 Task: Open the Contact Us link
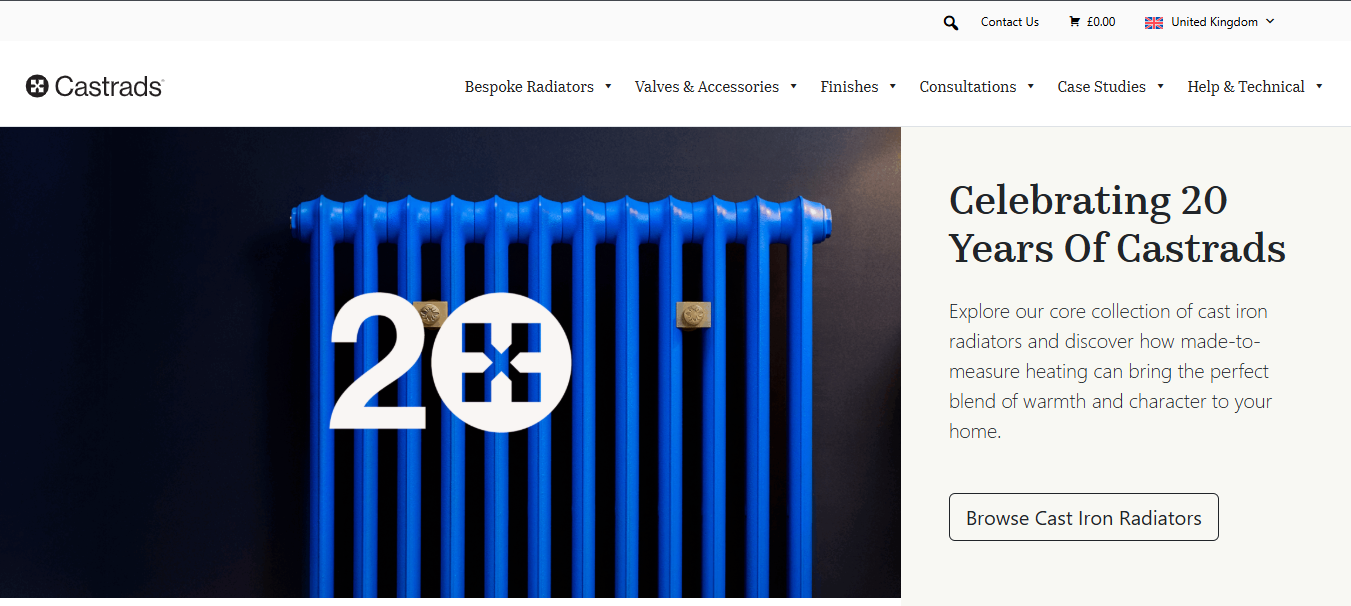coord(1010,22)
